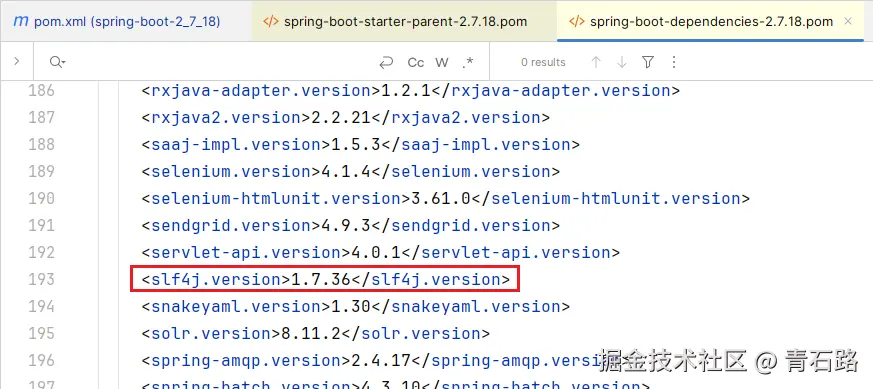The width and height of the screenshot is (873, 389).
Task: Click line number 194 in the gutter
Action: coord(41,306)
